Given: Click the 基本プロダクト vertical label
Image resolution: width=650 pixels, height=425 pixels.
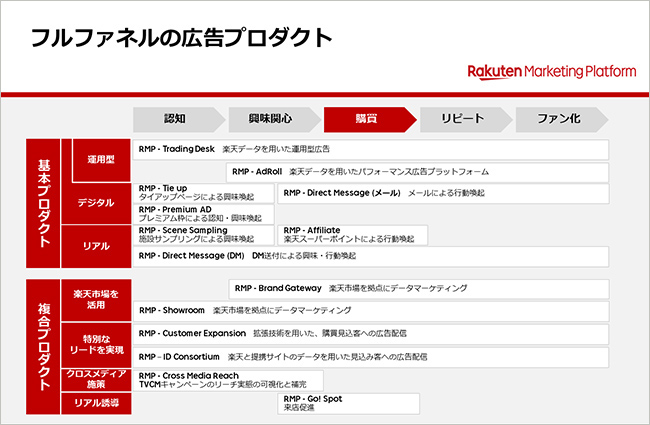Looking at the screenshot, I should (43, 203).
